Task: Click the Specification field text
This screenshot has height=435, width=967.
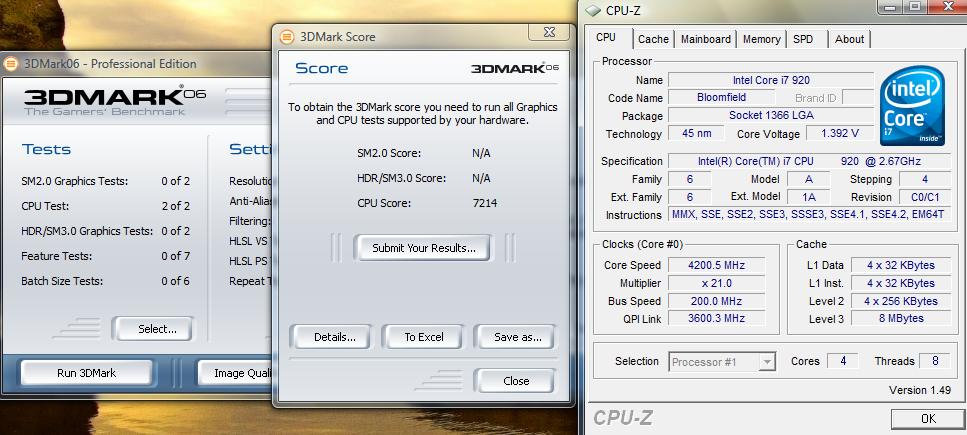Action: (x=809, y=161)
